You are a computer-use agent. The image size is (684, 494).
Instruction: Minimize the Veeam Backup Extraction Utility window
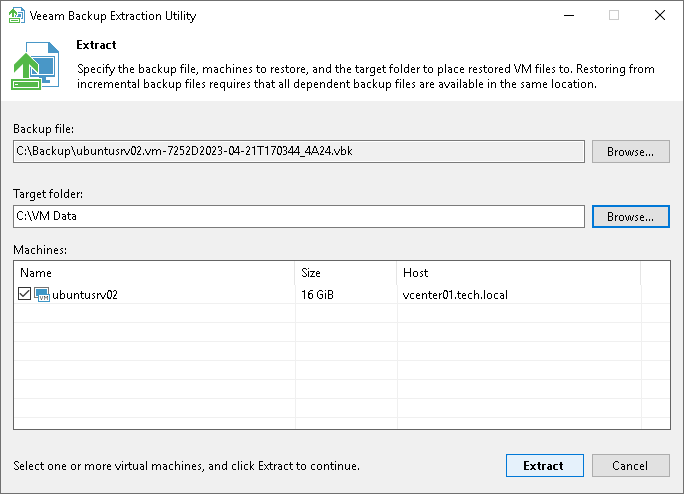(x=569, y=16)
